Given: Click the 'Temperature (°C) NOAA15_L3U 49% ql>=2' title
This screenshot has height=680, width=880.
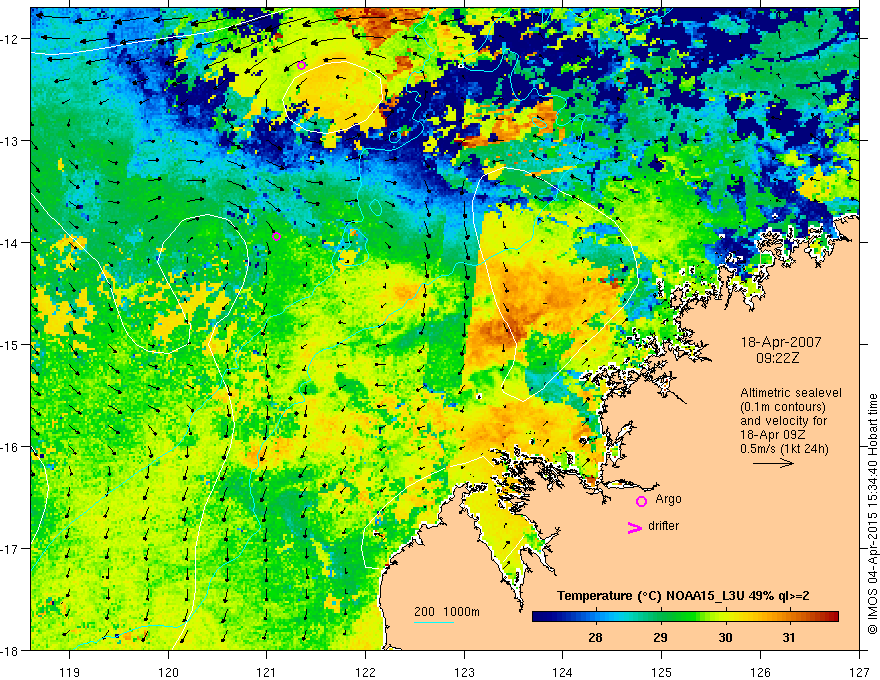Looking at the screenshot, I should pos(683,596).
